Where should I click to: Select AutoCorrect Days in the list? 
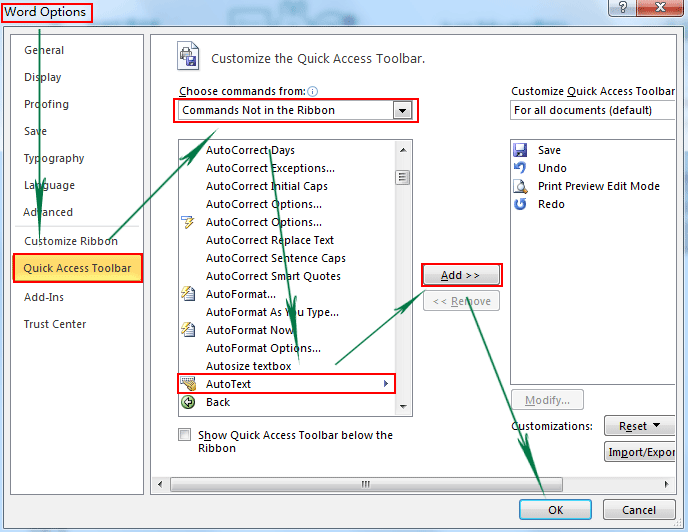click(287, 150)
